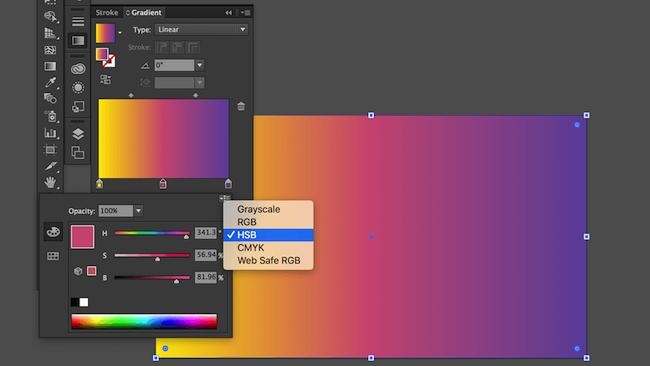650x366 pixels.
Task: Cycle the Gradient tab panel view arrows
Action: click(x=128, y=13)
